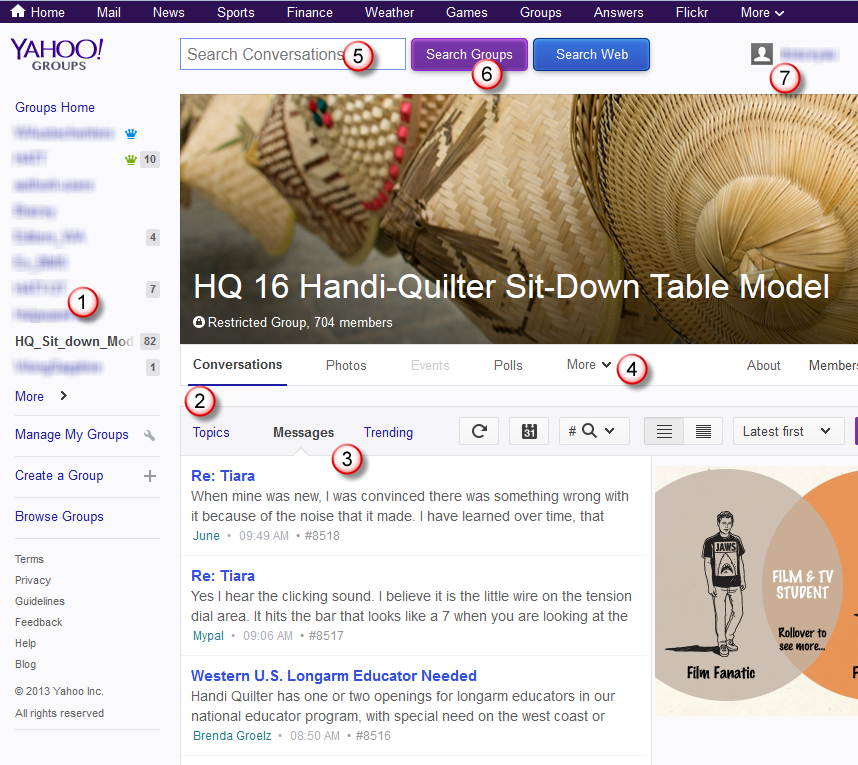
Task: Click author Brenda Groelz's name
Action: (232, 736)
